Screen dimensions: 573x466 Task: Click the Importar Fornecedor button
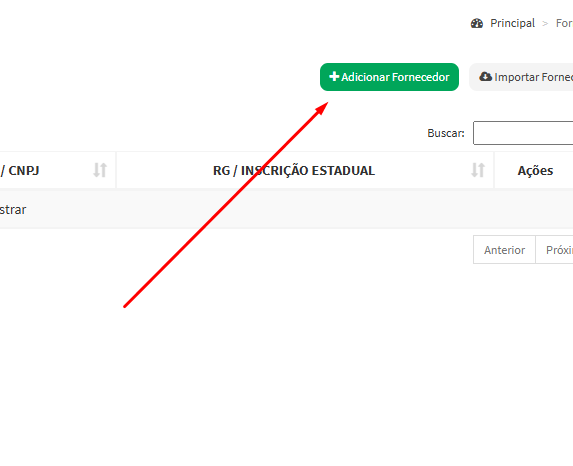521,77
